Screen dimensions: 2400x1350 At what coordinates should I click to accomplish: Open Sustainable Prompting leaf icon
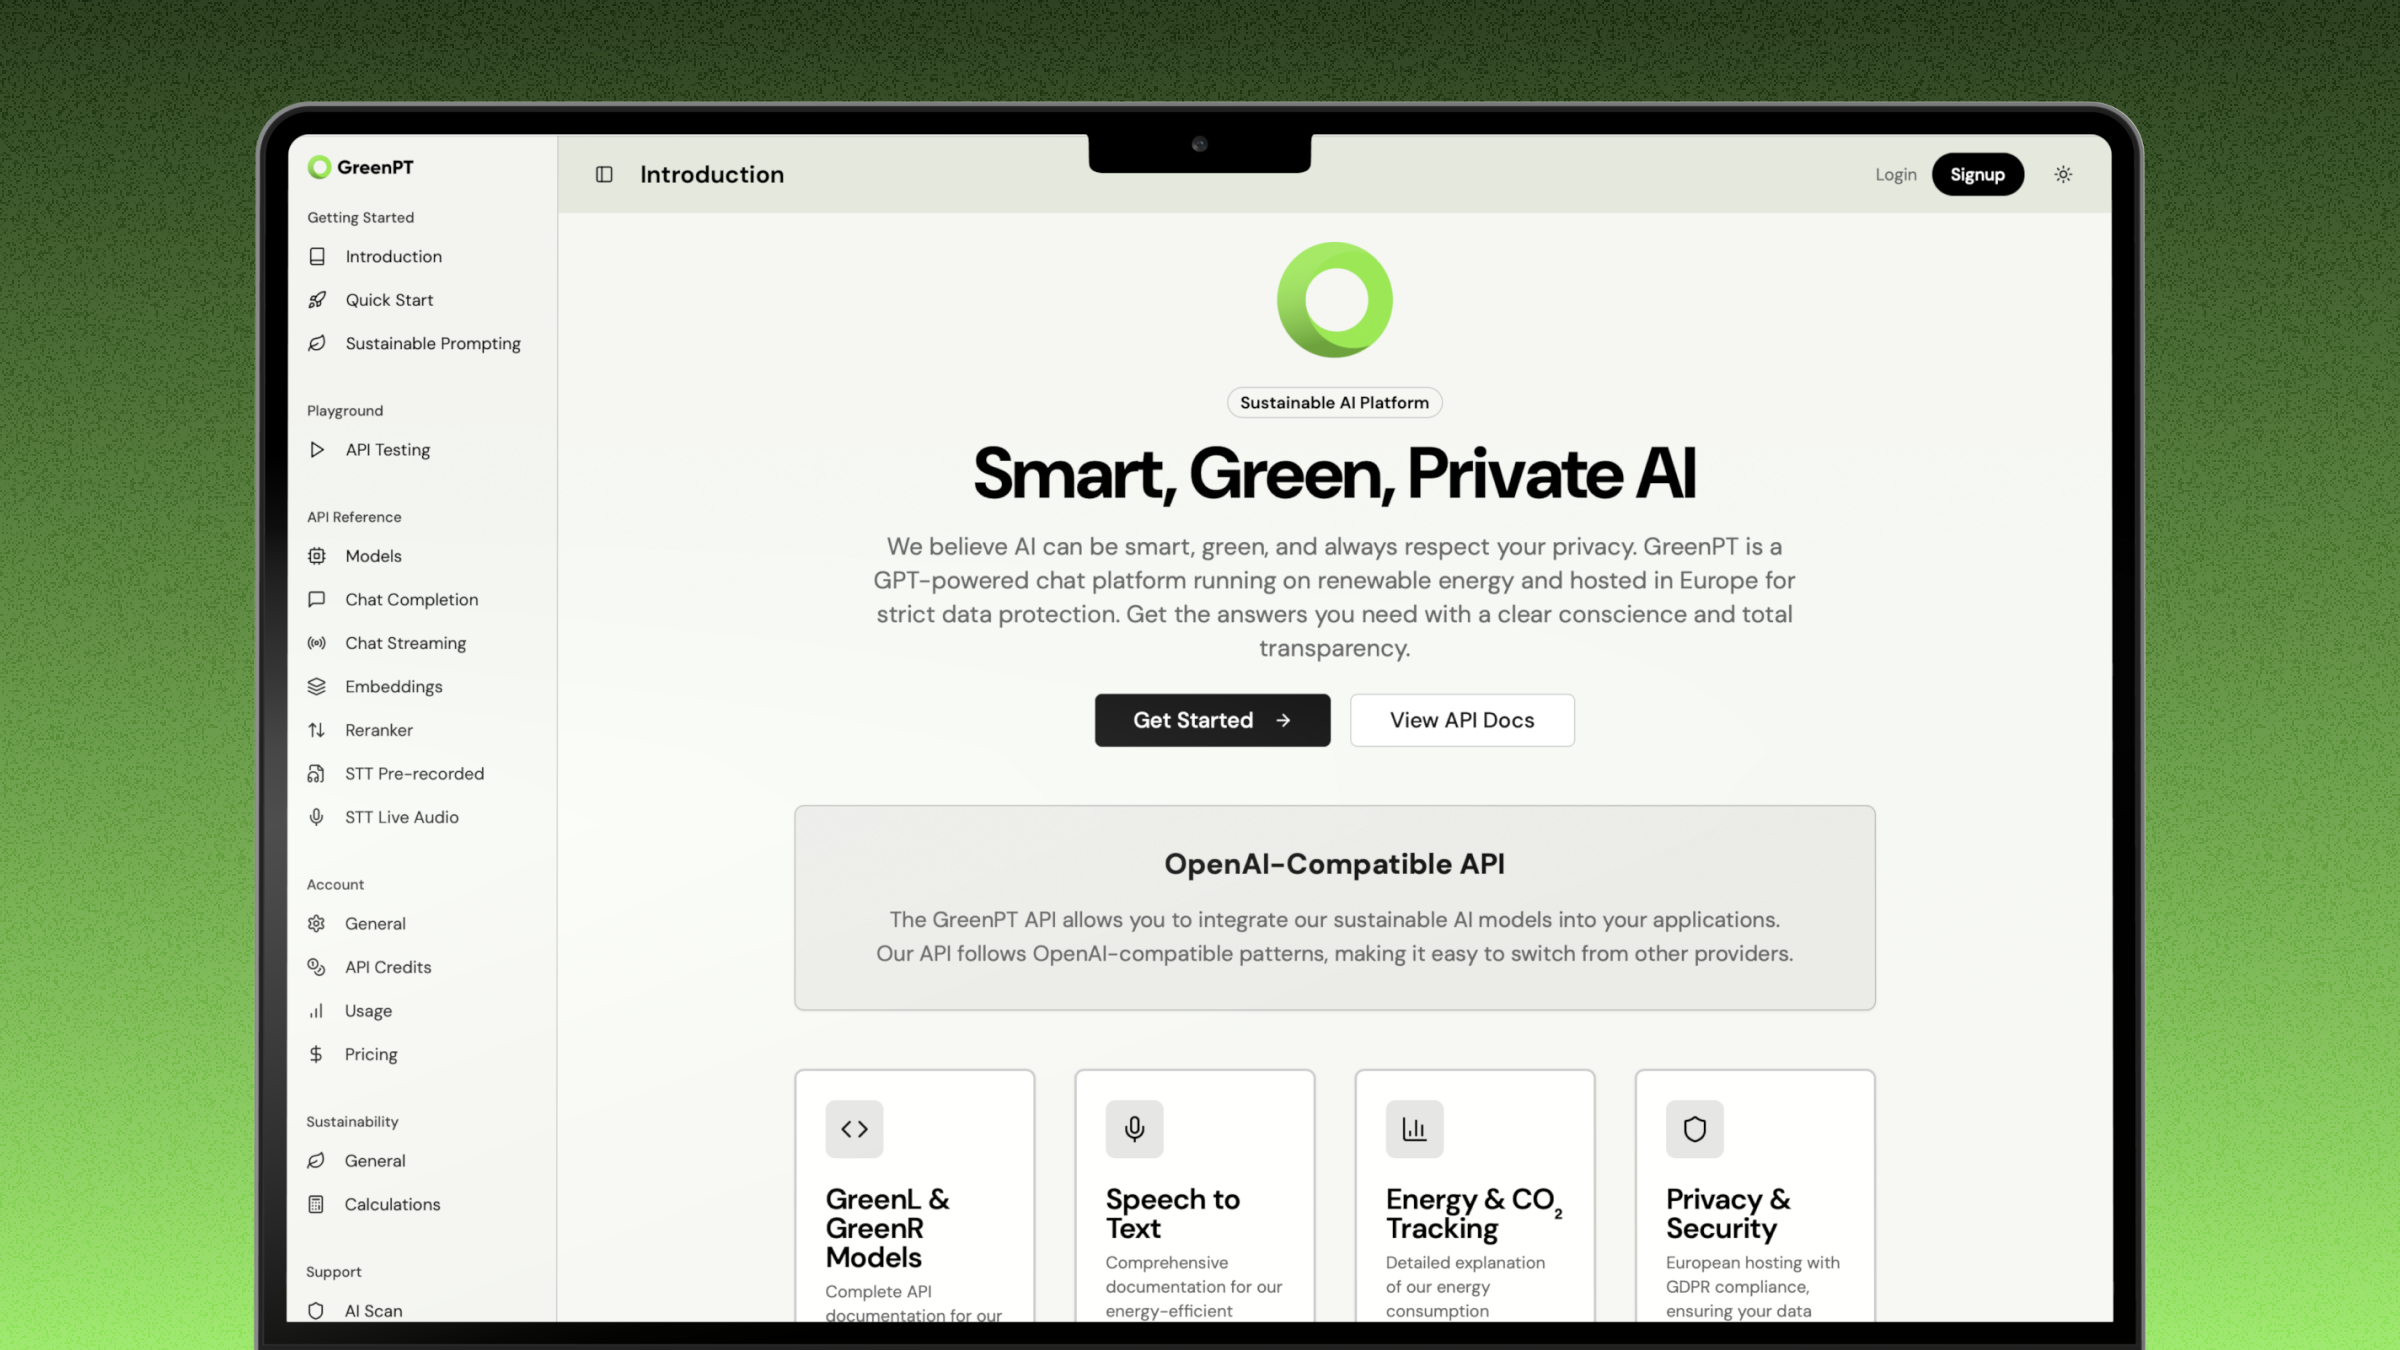(317, 343)
